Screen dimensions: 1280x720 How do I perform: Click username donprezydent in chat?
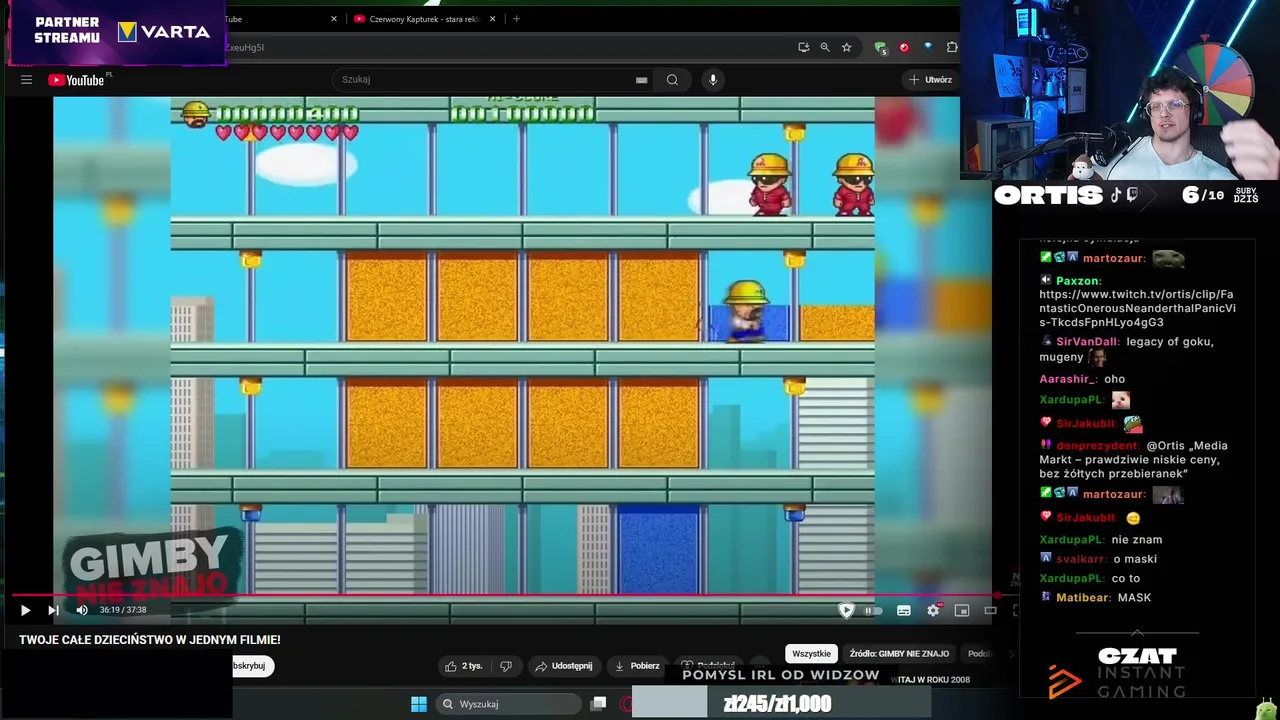tap(1097, 446)
